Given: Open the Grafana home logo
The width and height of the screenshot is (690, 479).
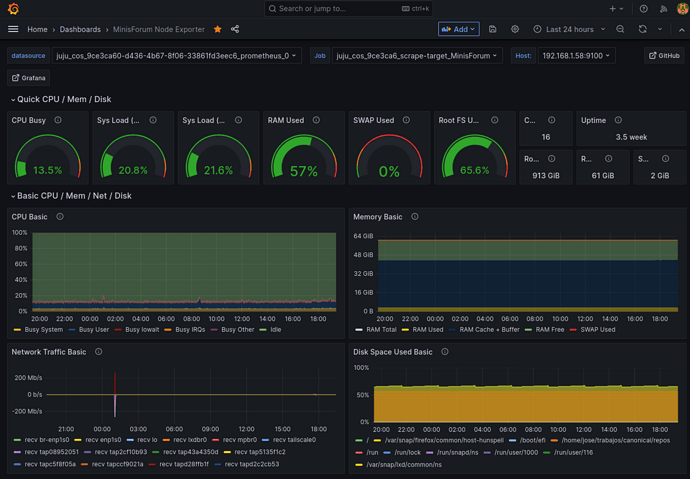Looking at the screenshot, I should 14,8.
